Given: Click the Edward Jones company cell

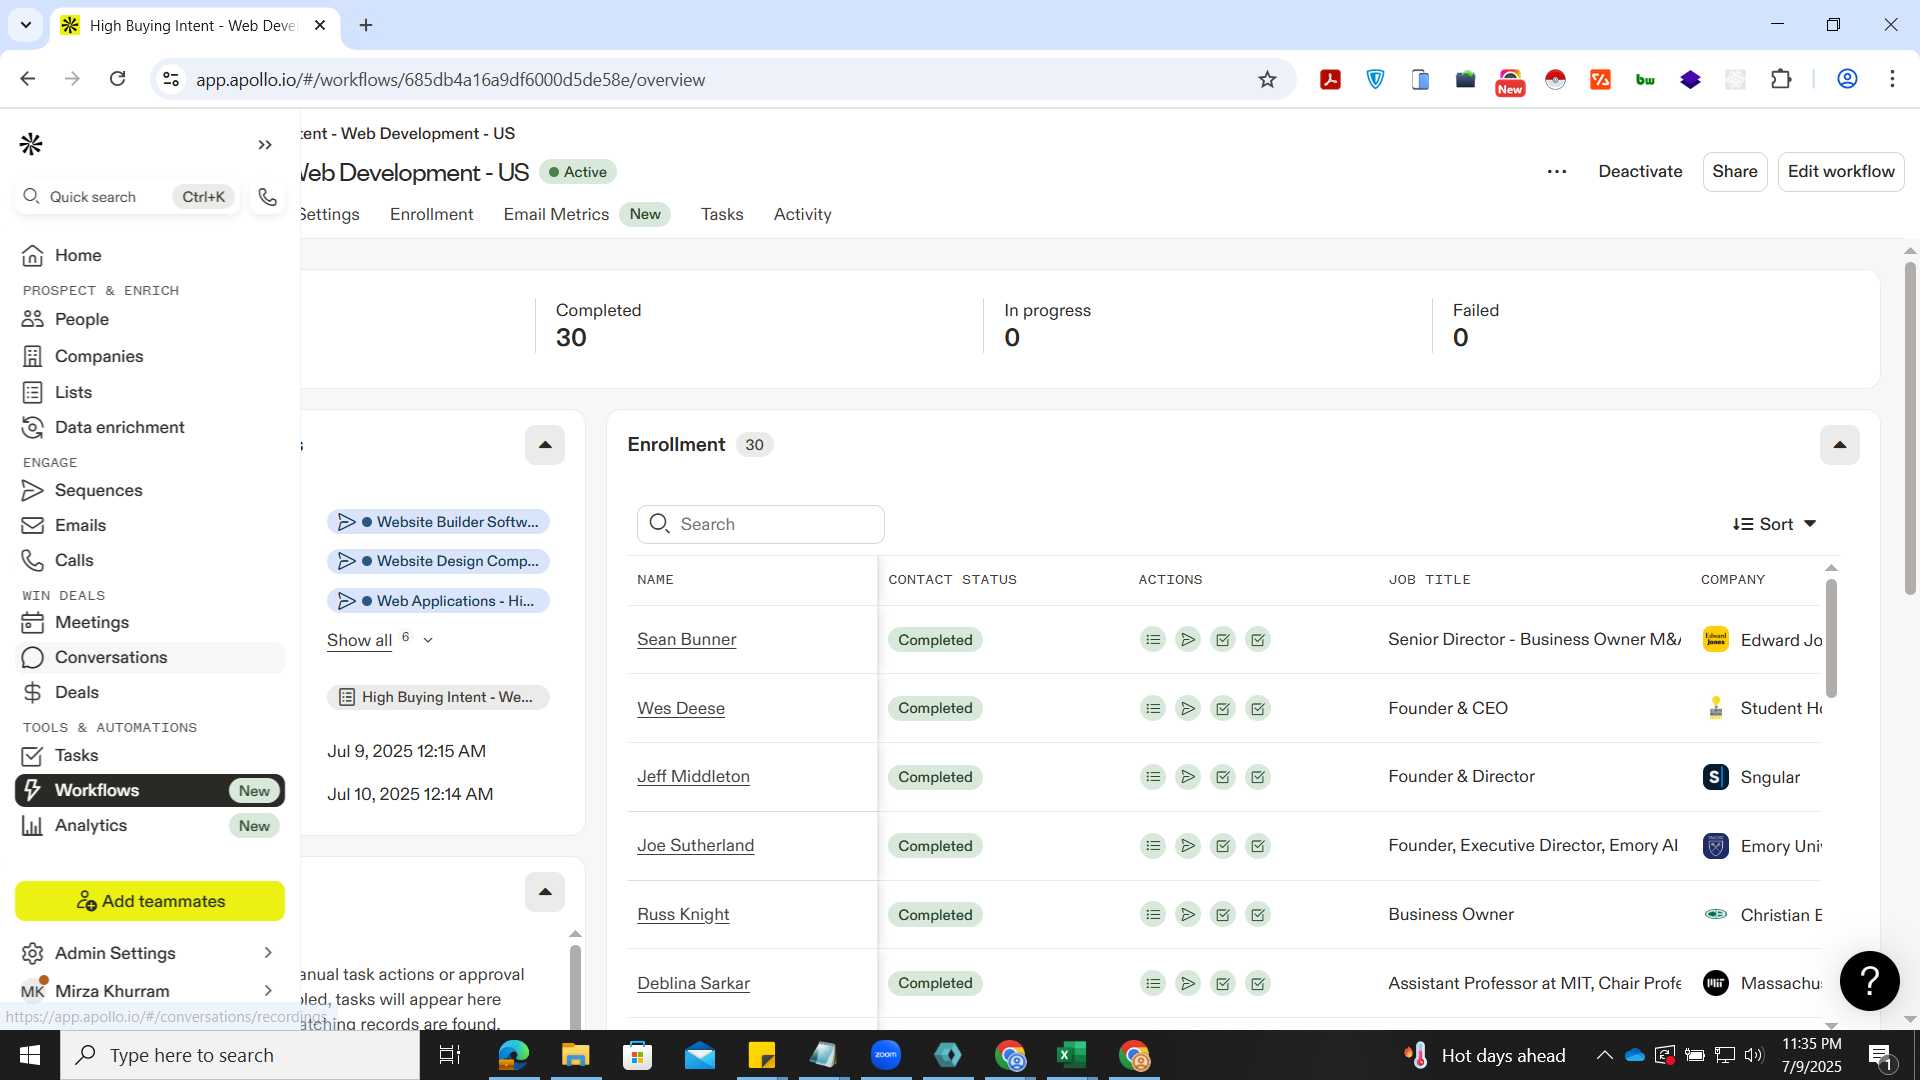Looking at the screenshot, I should click(x=1762, y=640).
